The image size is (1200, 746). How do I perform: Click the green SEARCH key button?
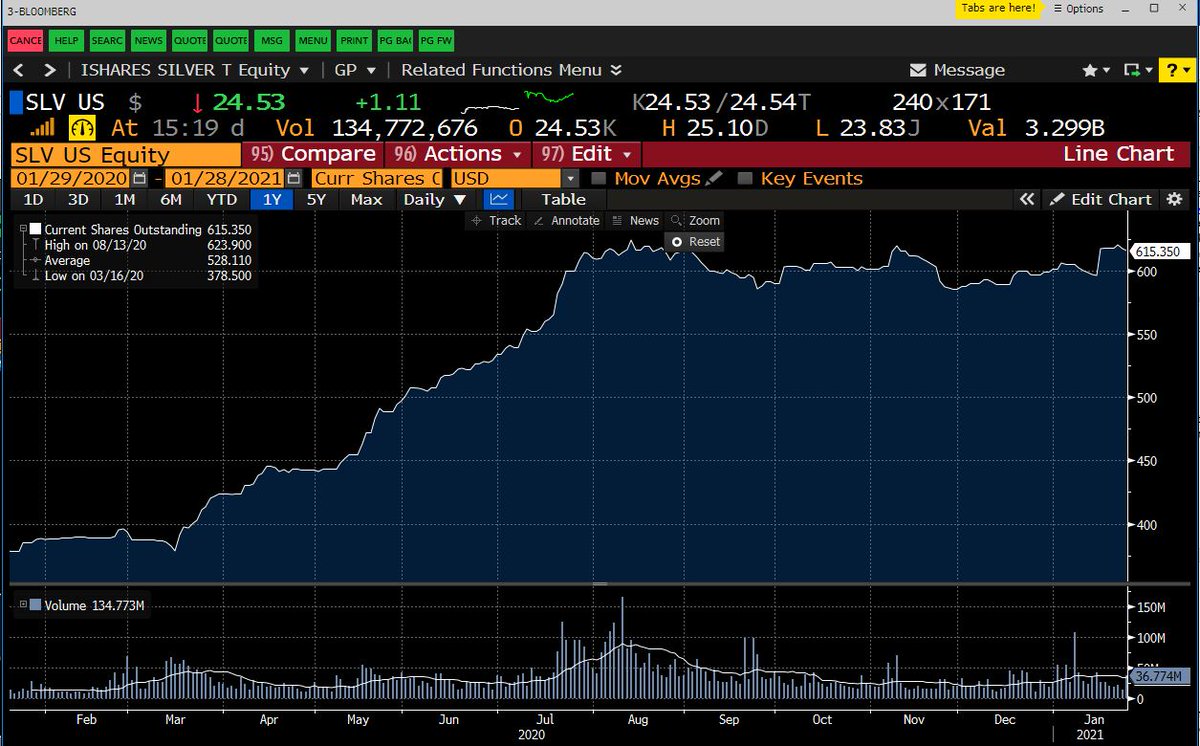(107, 41)
